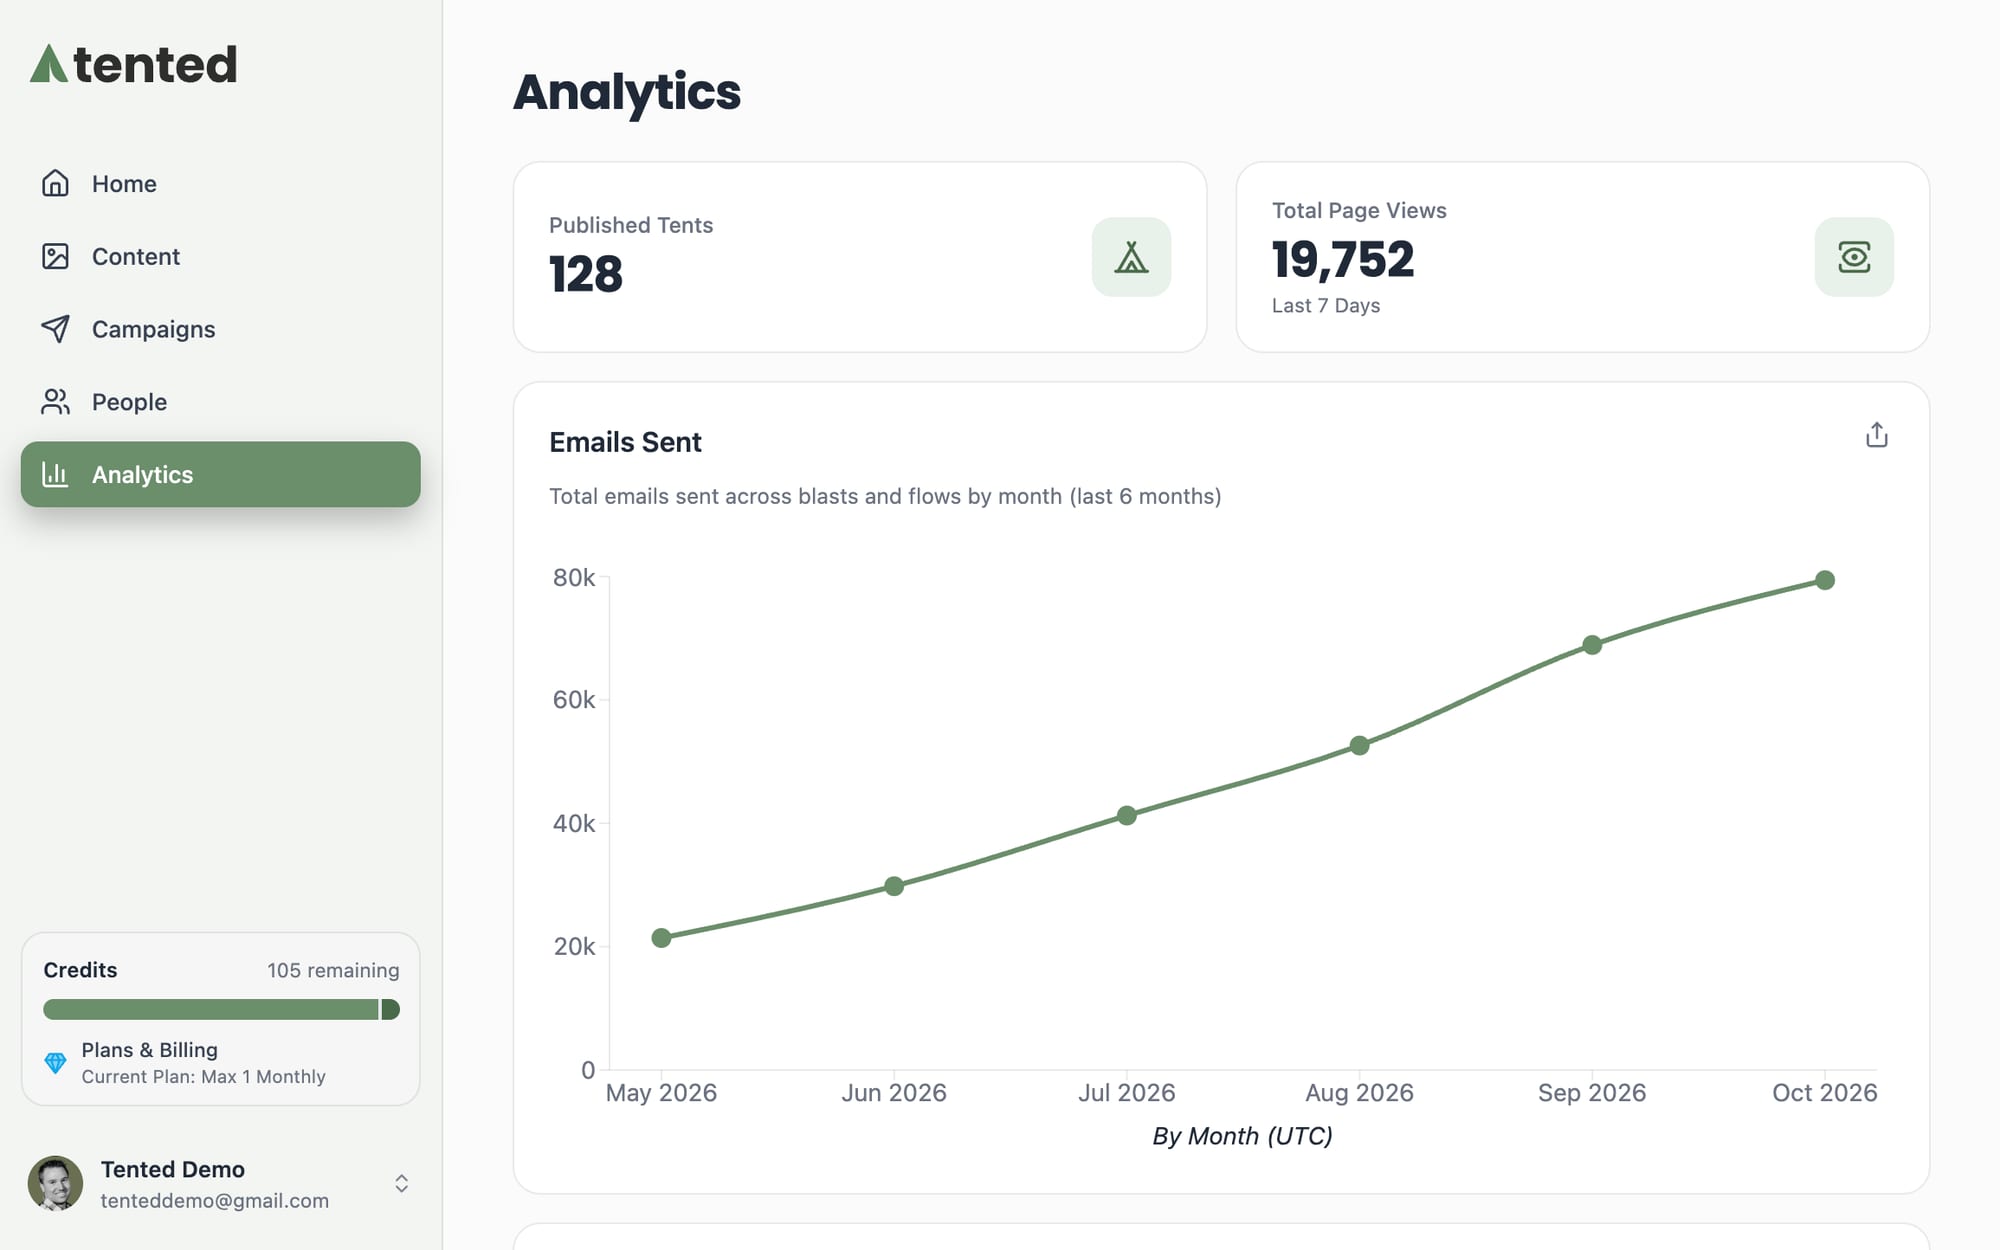Viewport: 2000px width, 1250px height.
Task: Click the Jun 2026 data point
Action: pyautogui.click(x=894, y=886)
